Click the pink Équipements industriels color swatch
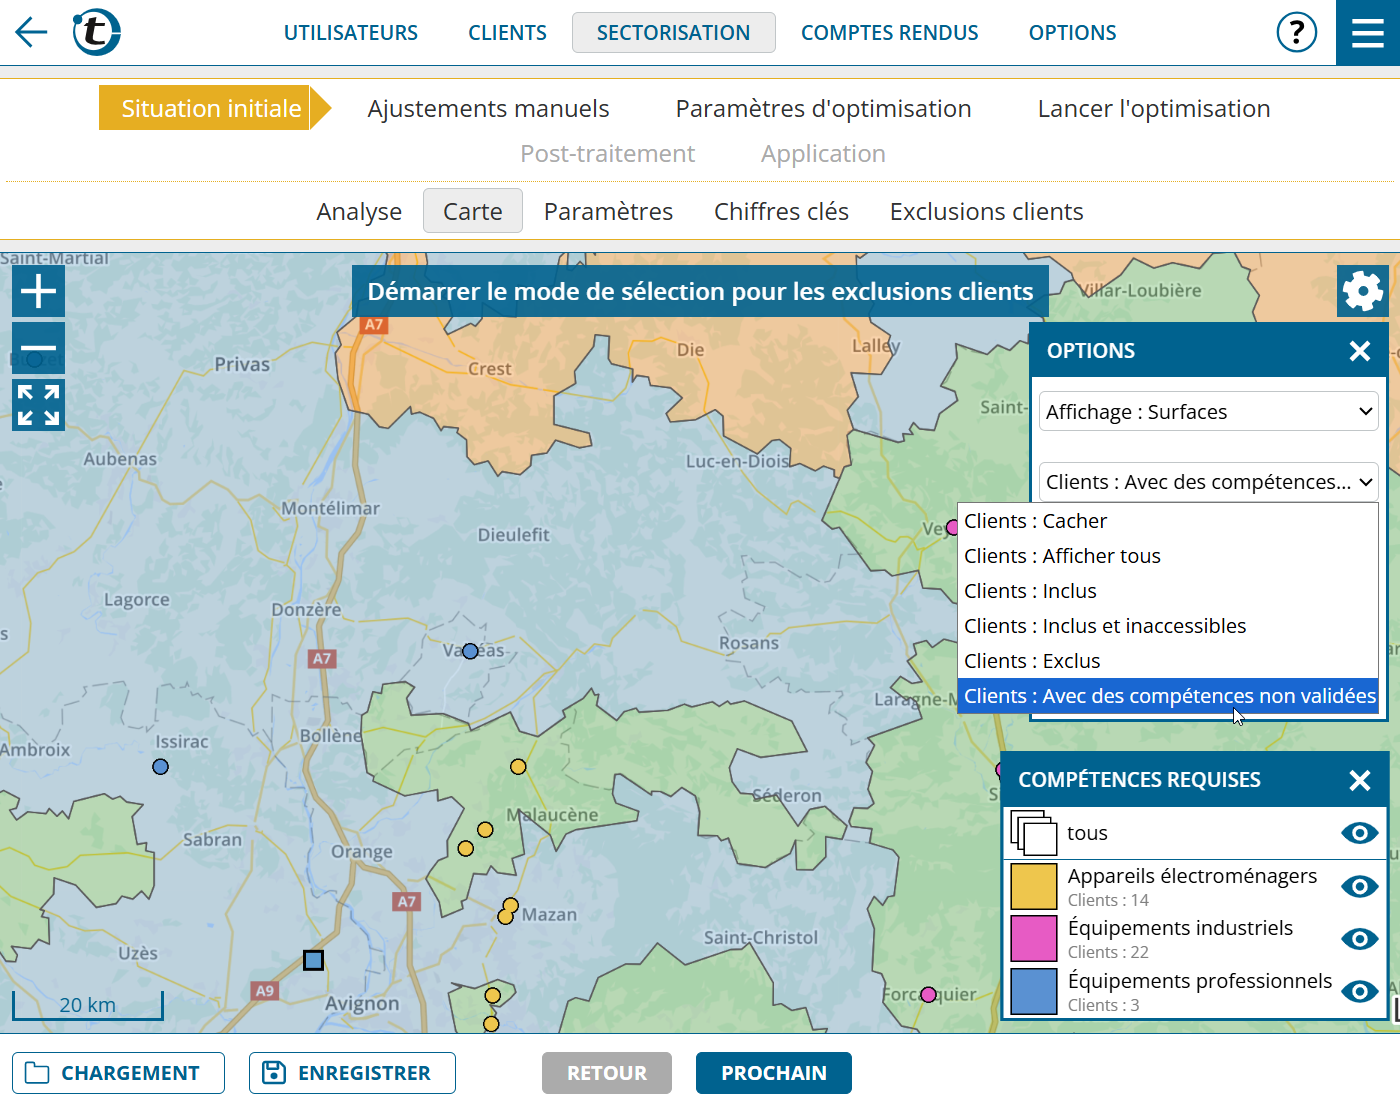Viewport: 1400px width, 1112px height. (x=1033, y=939)
